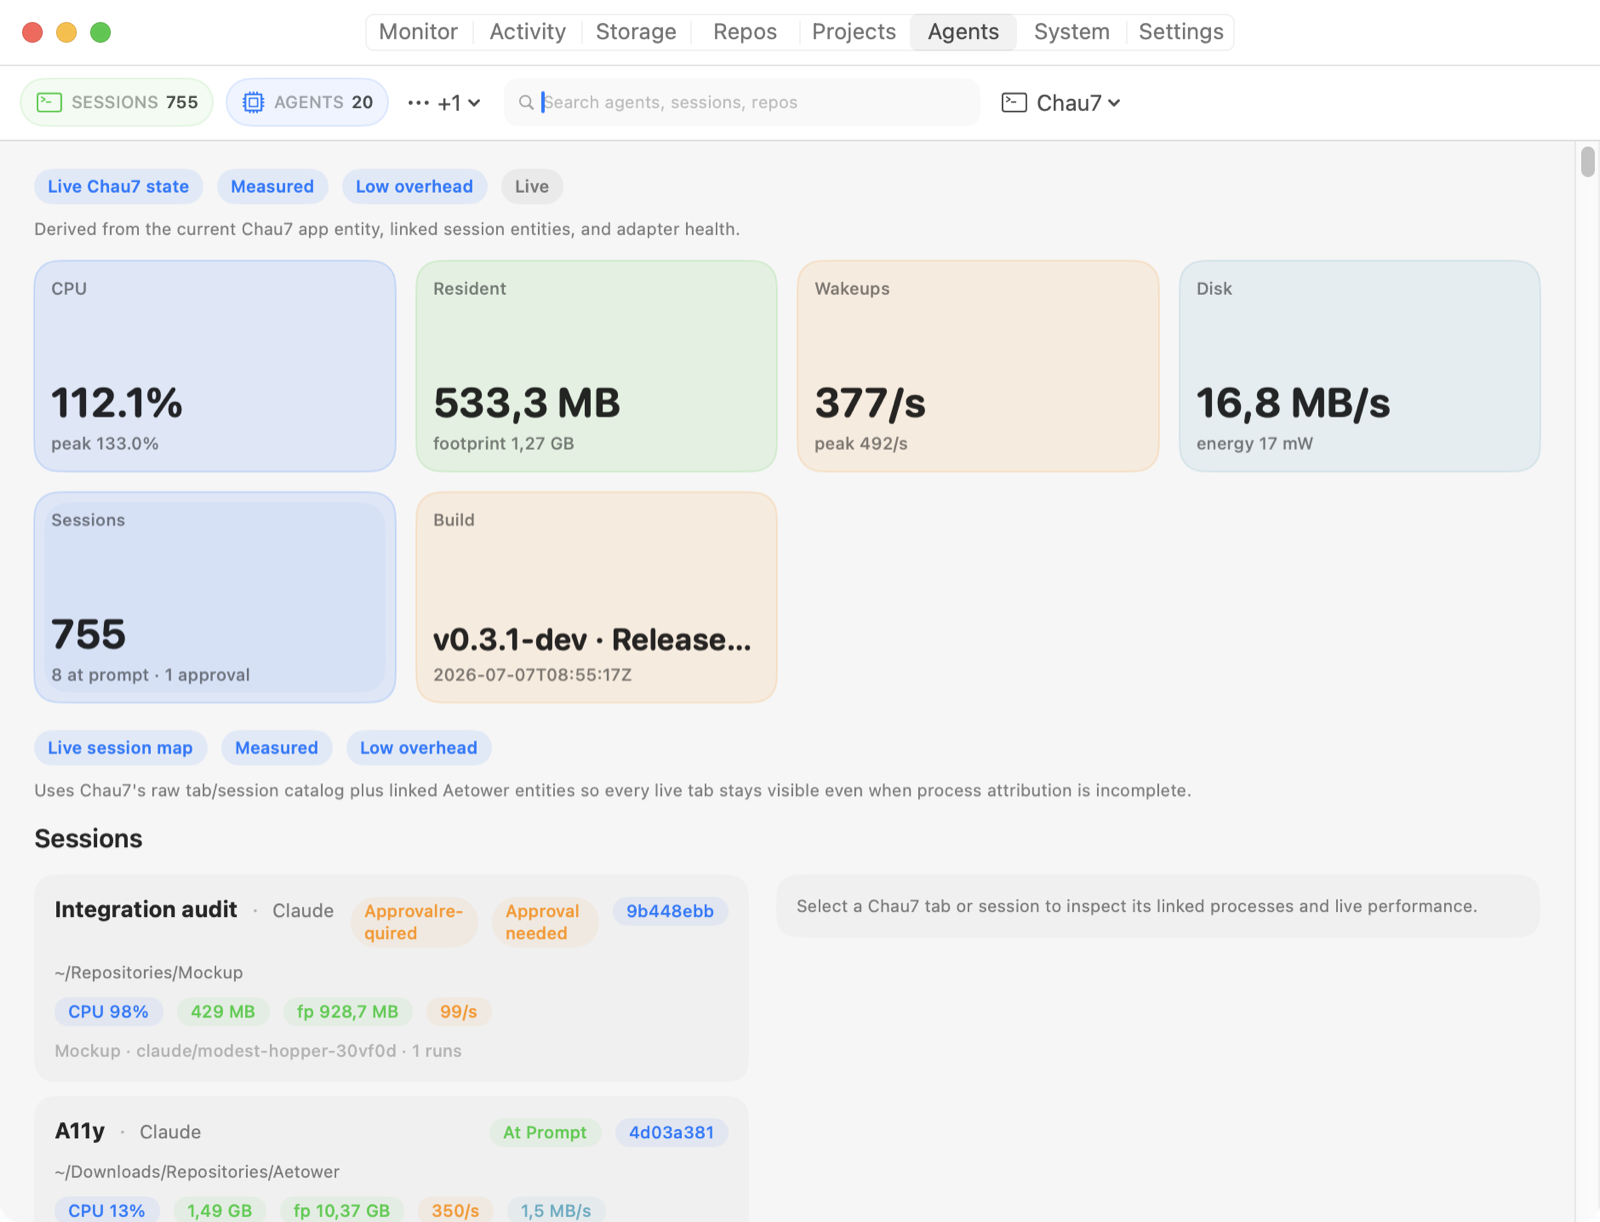
Task: Open the Settings tab
Action: tap(1181, 32)
